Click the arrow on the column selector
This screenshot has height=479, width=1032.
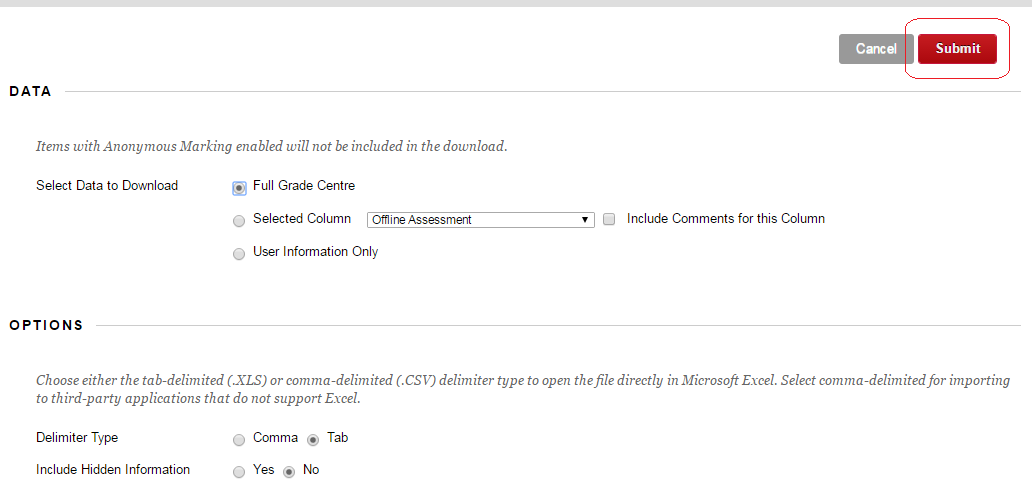(587, 220)
